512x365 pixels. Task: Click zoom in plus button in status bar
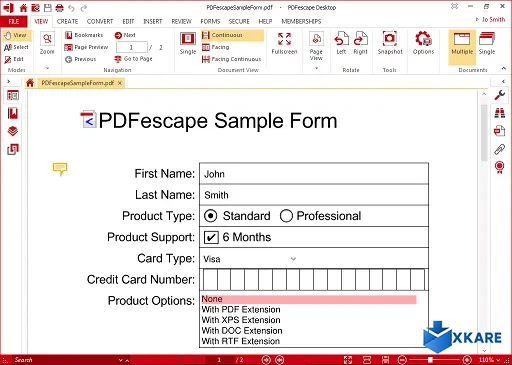pyautogui.click(x=467, y=360)
